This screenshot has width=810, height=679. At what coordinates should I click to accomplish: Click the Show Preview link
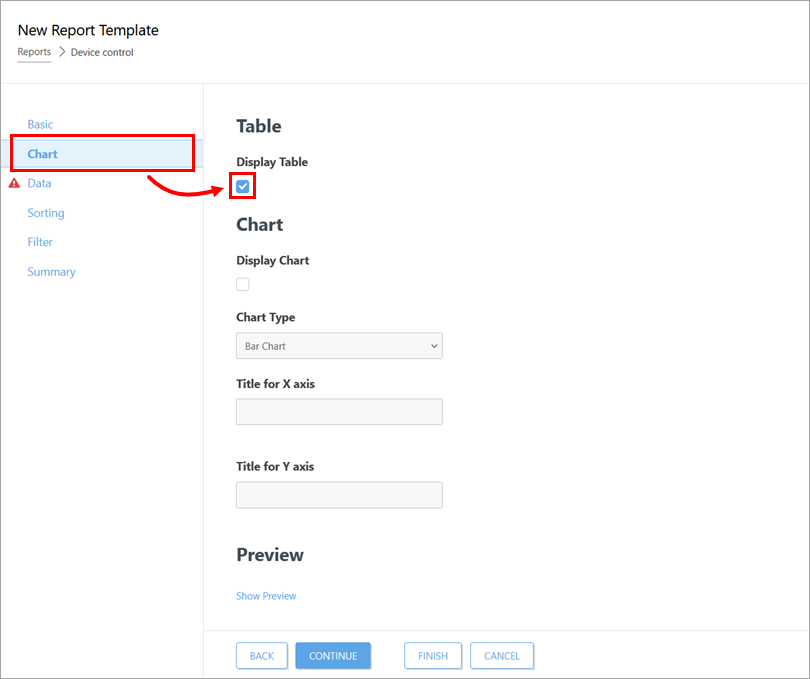click(x=266, y=596)
